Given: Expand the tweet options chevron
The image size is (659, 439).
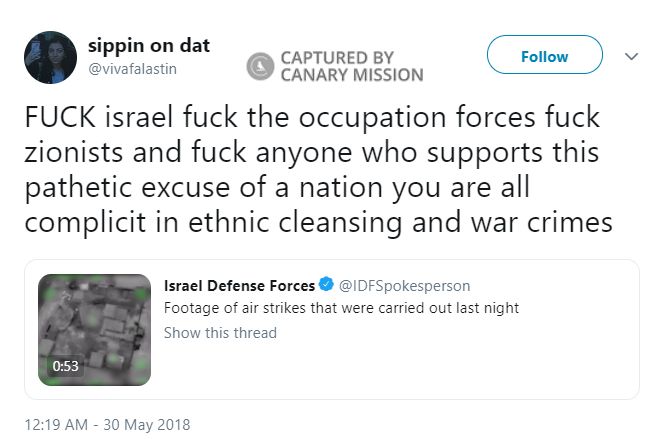Looking at the screenshot, I should [x=631, y=57].
